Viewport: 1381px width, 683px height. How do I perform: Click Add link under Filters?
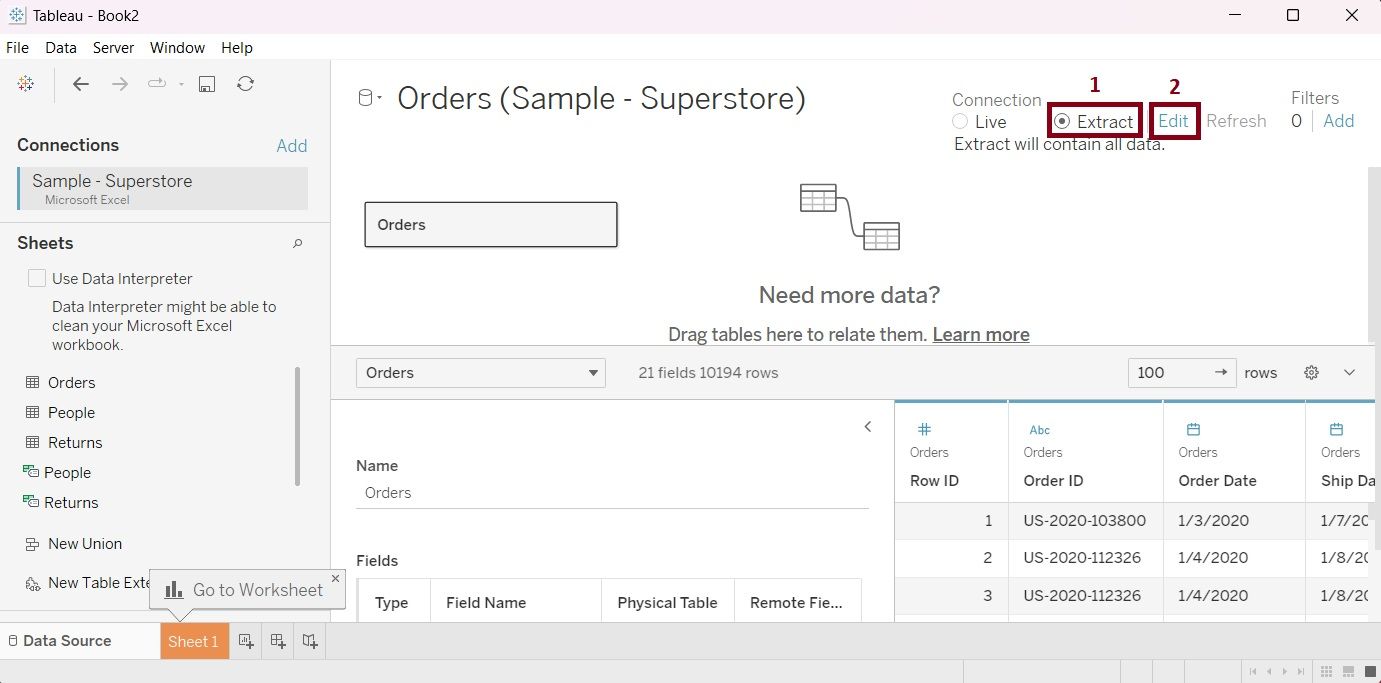click(1339, 121)
